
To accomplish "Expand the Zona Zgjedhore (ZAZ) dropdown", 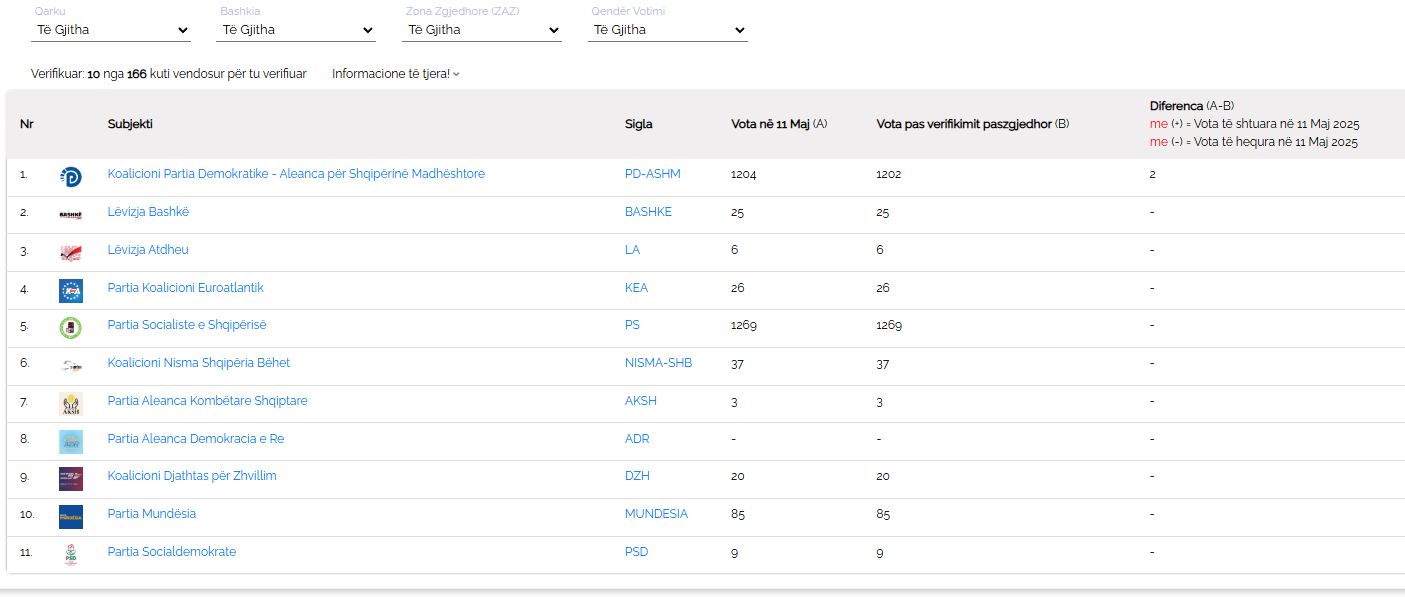I will (482, 30).
